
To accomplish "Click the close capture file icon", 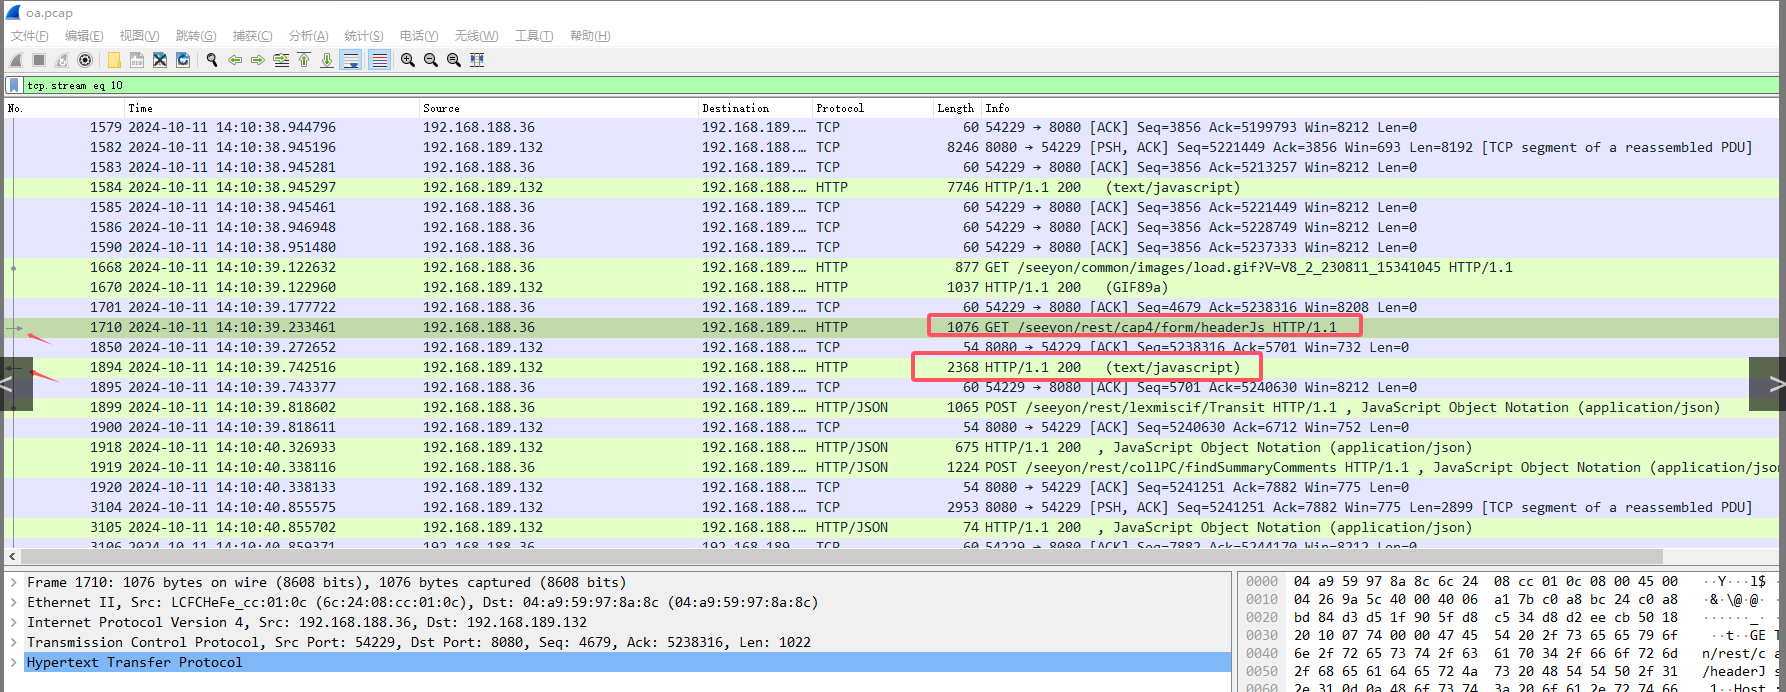I will pyautogui.click(x=160, y=60).
